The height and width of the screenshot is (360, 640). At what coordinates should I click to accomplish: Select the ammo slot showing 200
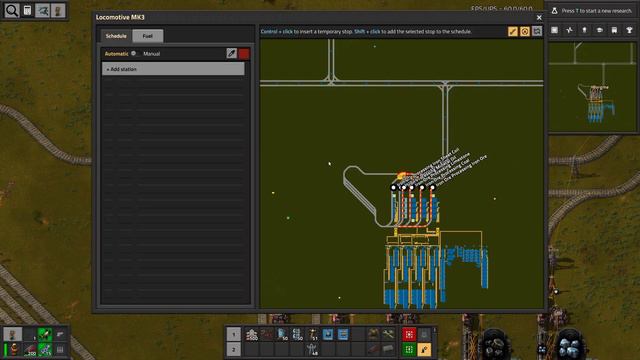click(30, 349)
